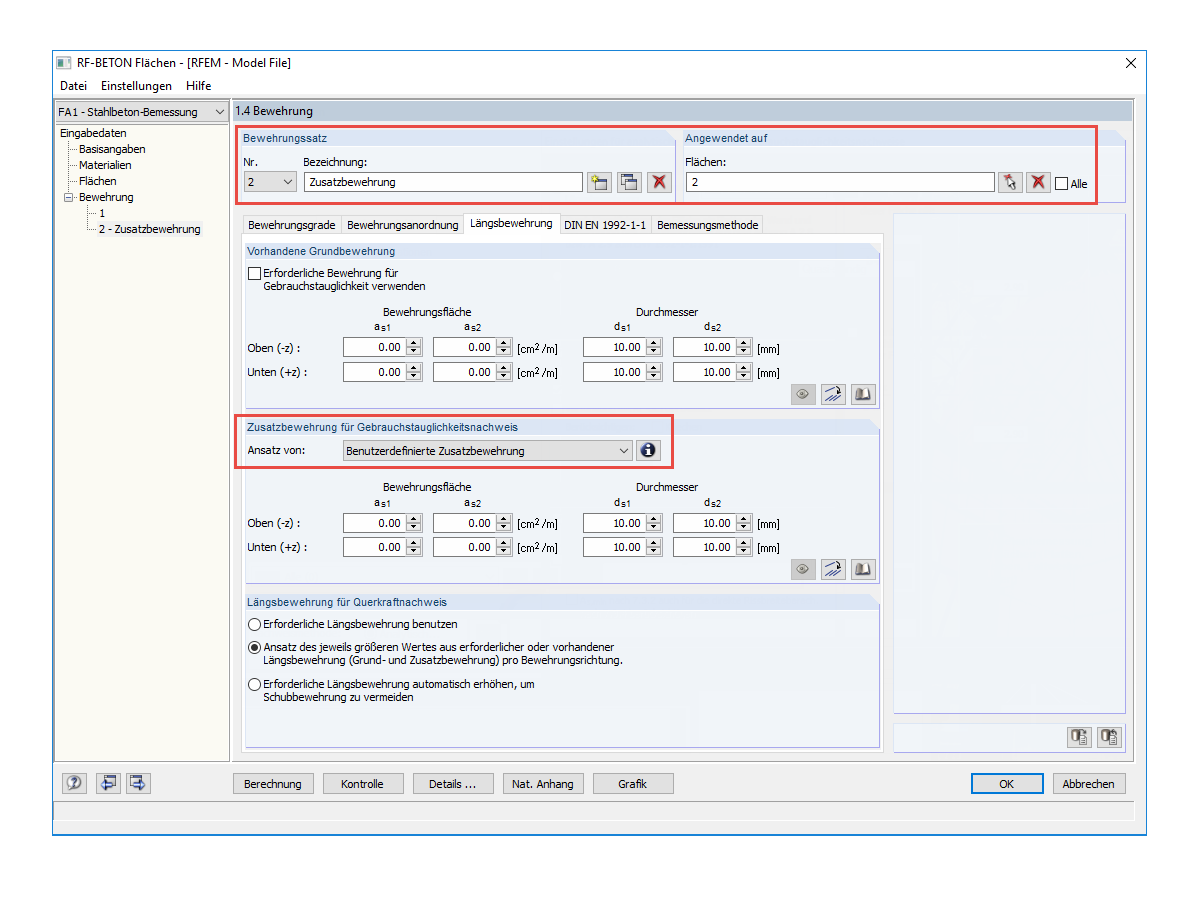Open the Einstellungen menu
The width and height of the screenshot is (1200, 900).
[136, 86]
